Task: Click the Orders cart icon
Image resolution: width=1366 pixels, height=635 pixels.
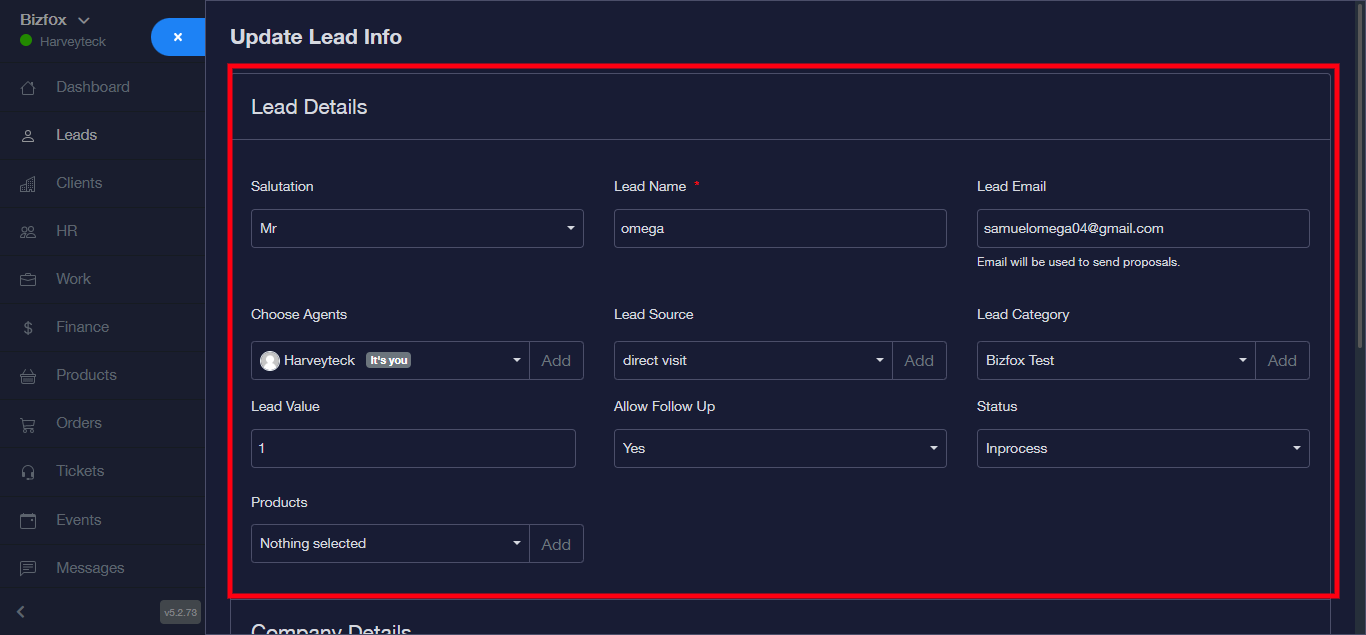Action: pos(28,424)
